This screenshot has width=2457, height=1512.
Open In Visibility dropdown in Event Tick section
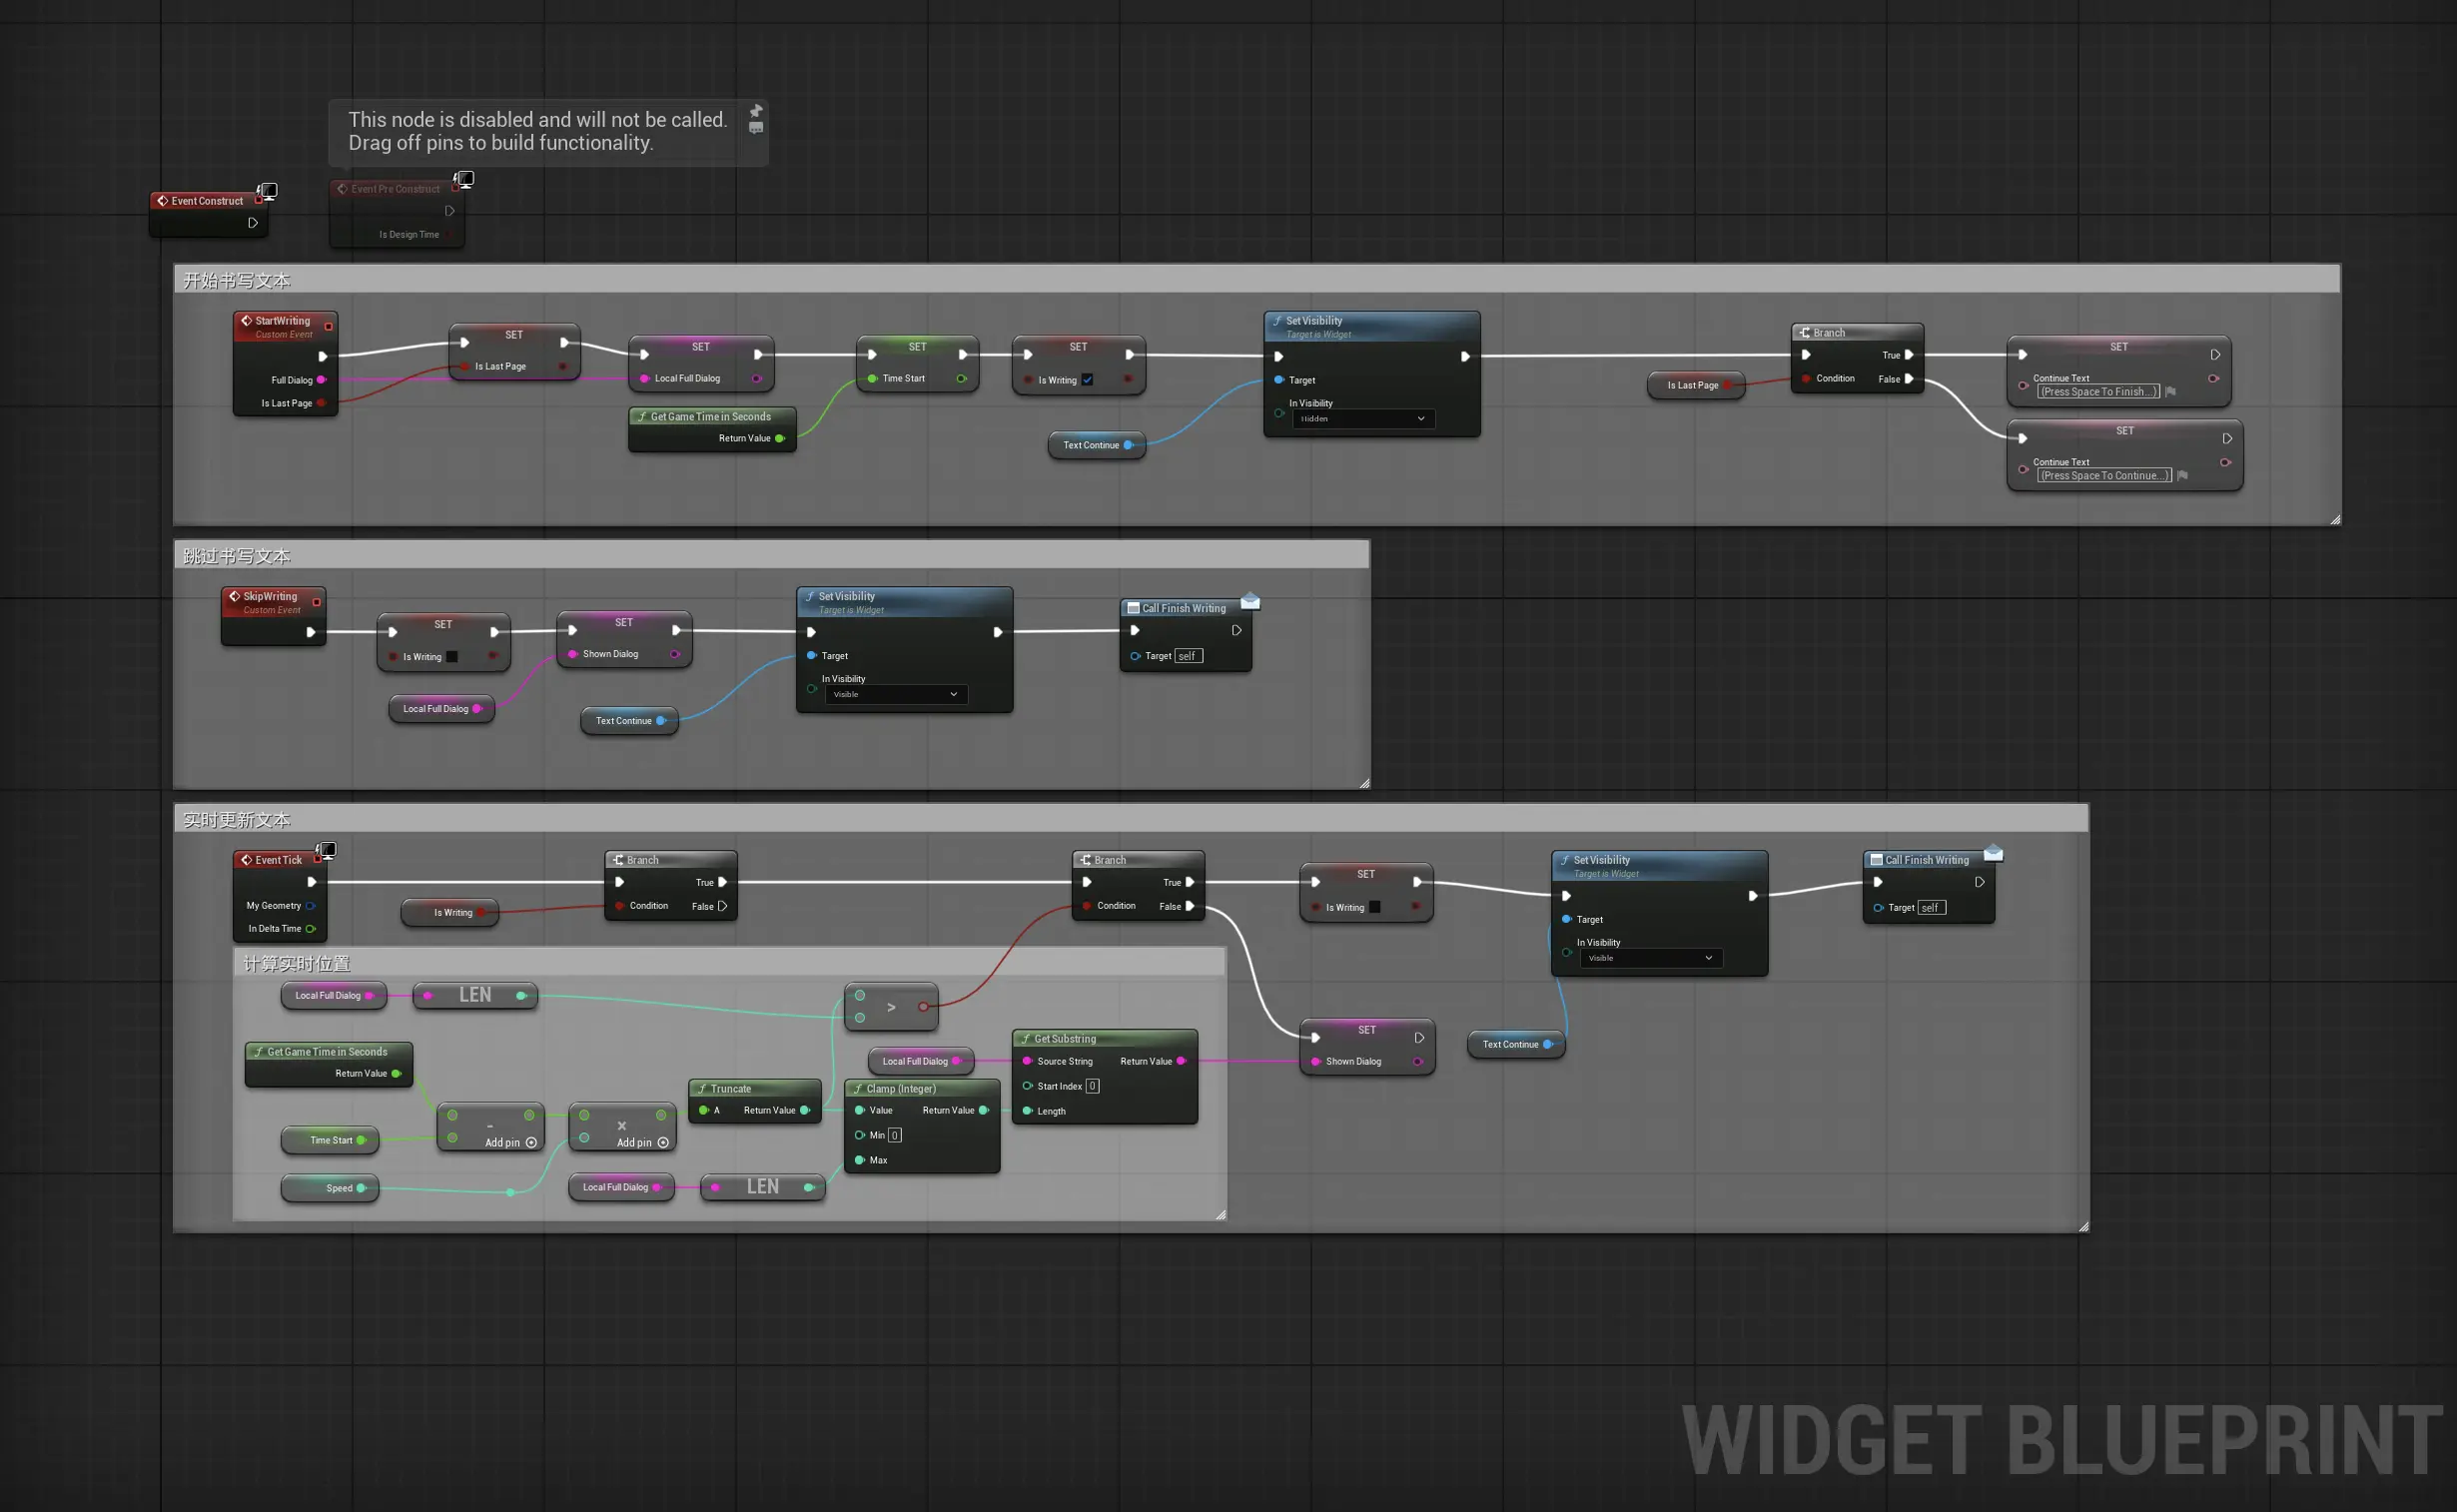tap(1651, 958)
